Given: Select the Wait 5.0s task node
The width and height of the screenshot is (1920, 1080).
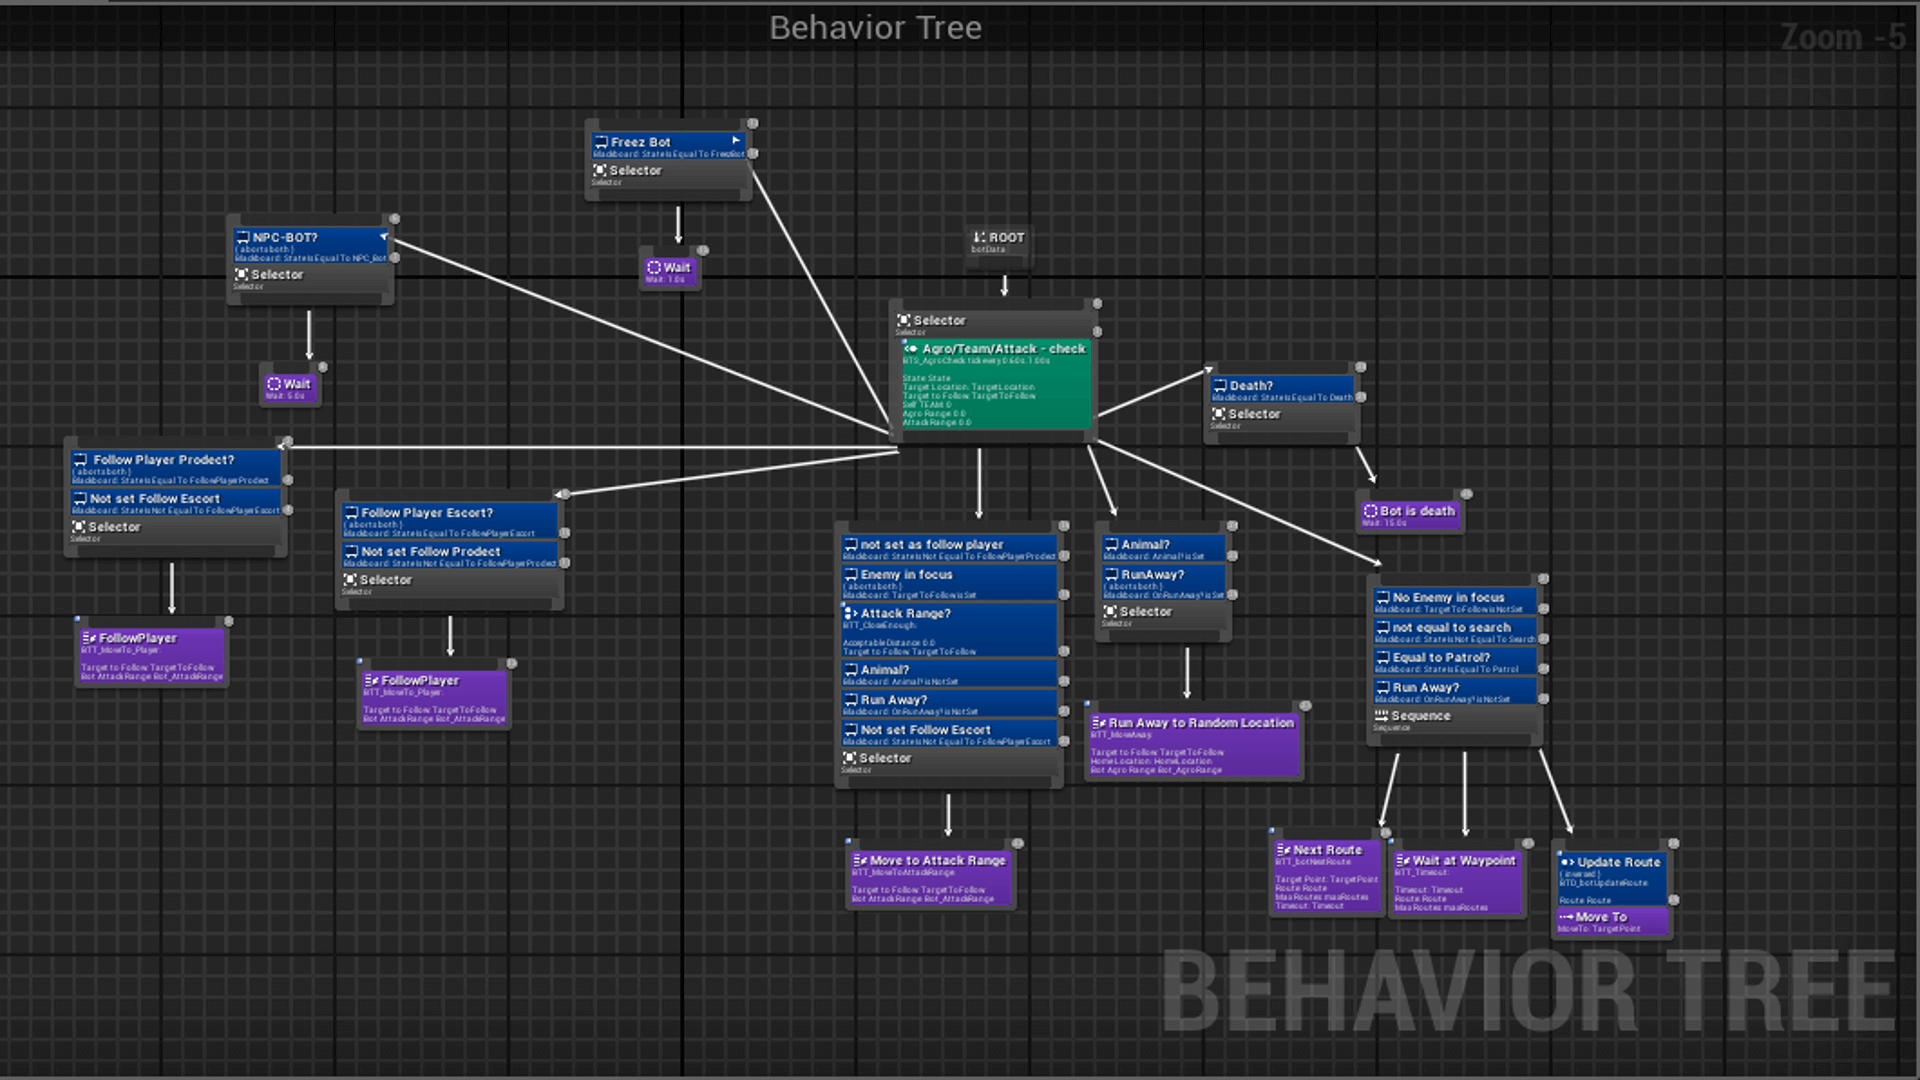Looking at the screenshot, I should [x=290, y=387].
